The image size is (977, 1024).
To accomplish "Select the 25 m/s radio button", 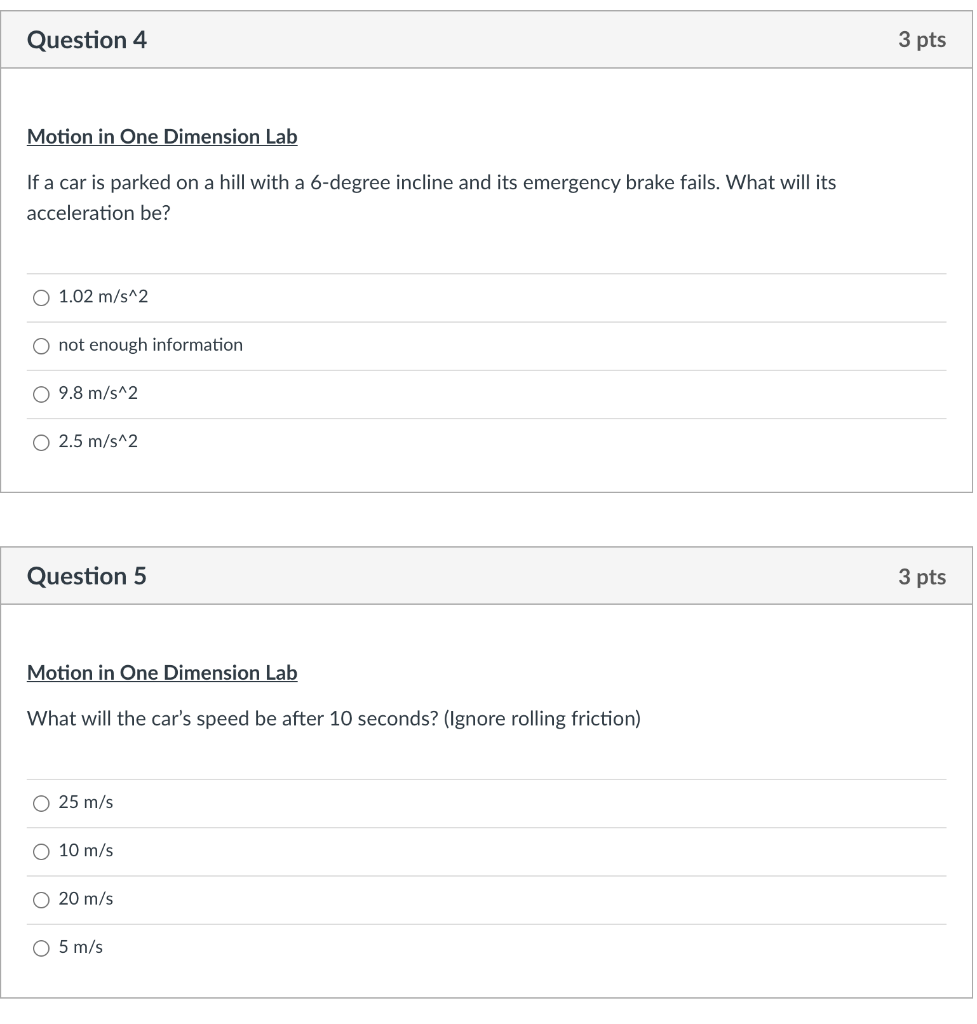I will point(41,803).
